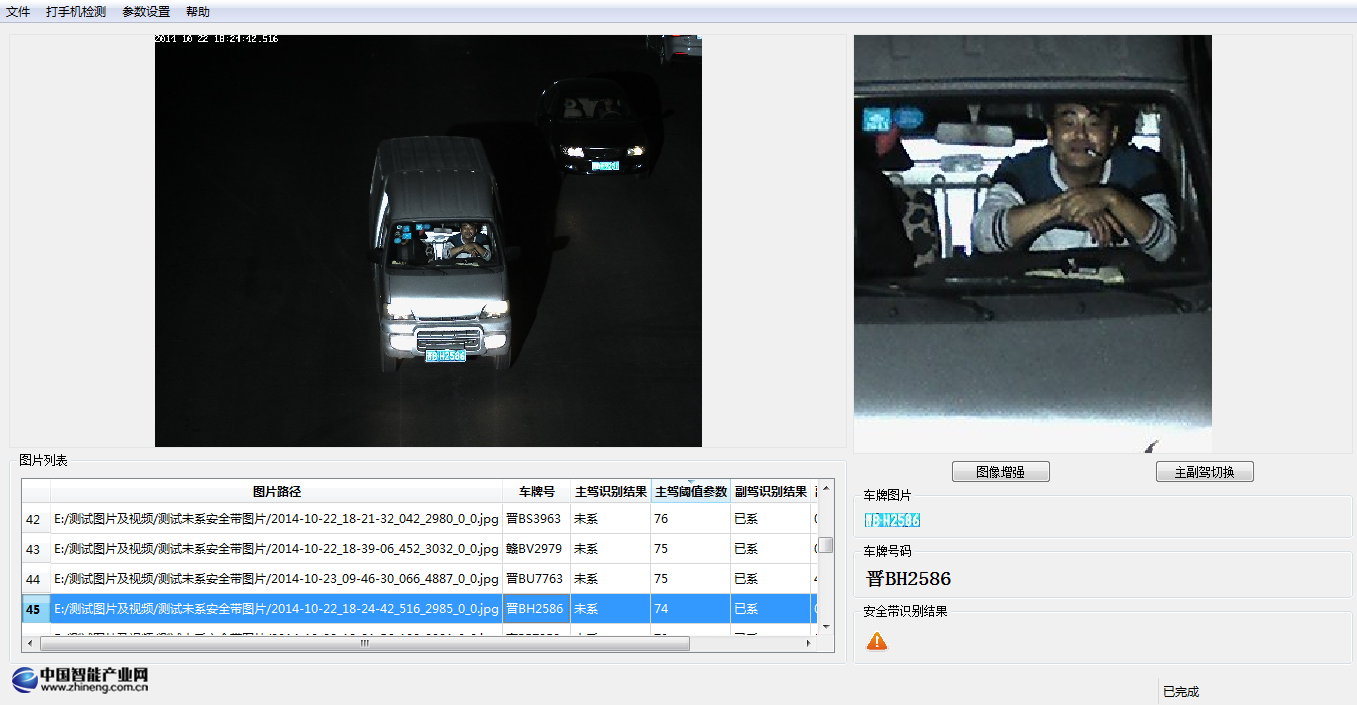Click the 图片路径 column header
1357x705 pixels.
[276, 491]
